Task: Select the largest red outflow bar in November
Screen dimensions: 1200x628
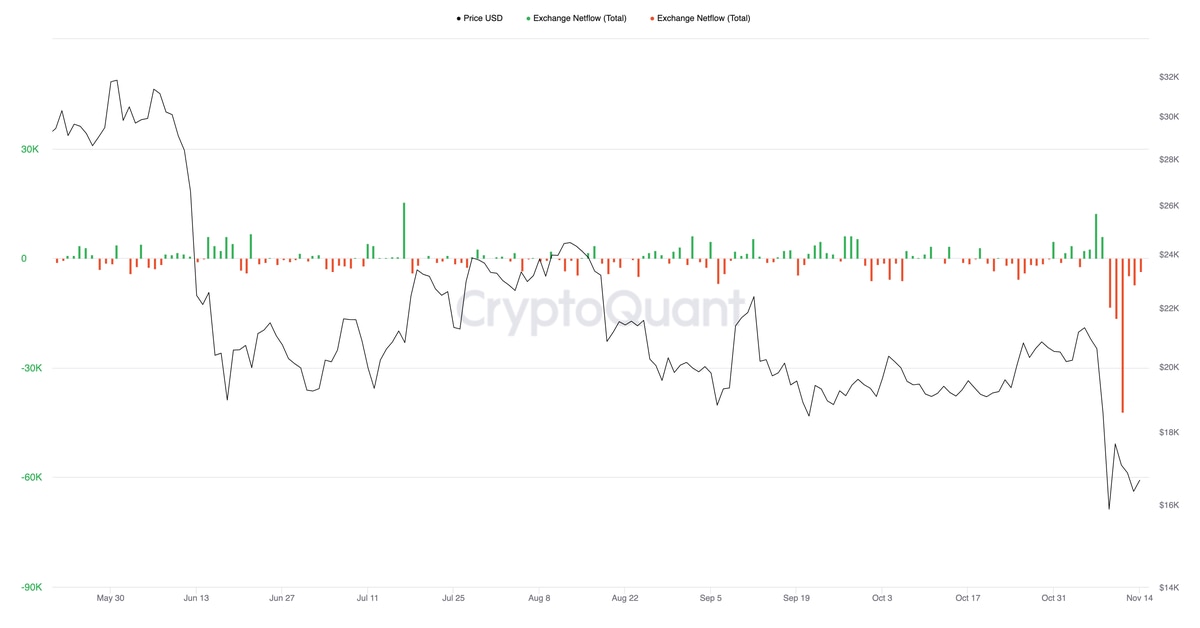Action: coord(1122,335)
